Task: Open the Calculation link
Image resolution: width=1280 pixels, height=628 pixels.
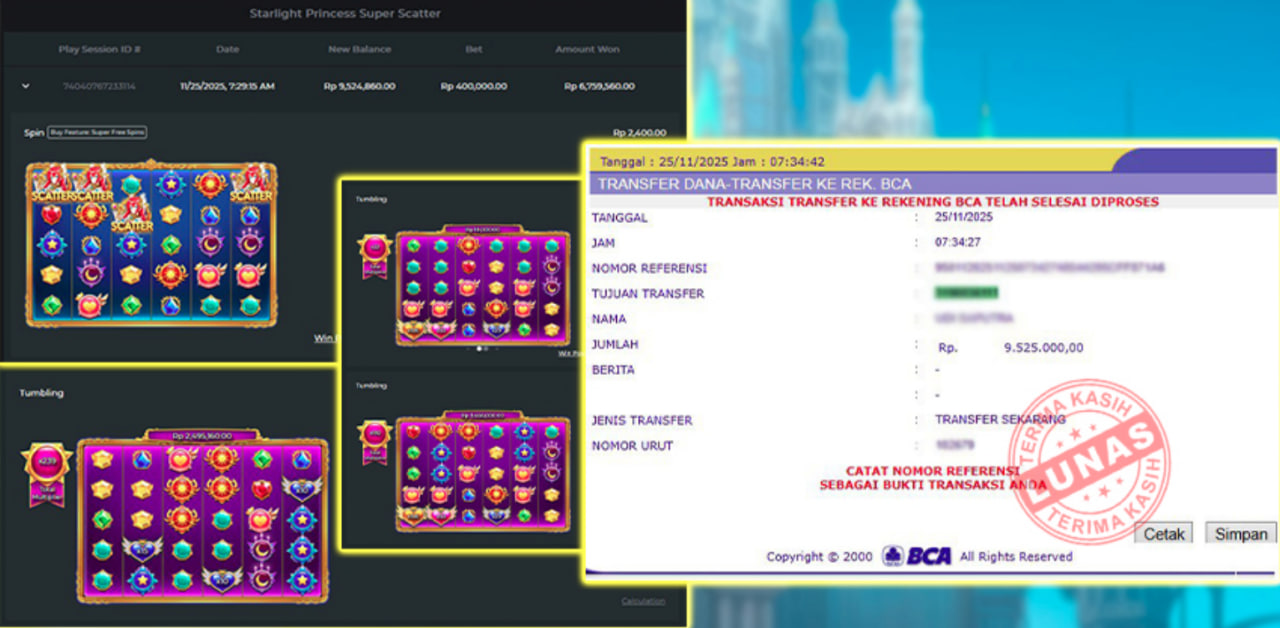Action: [x=642, y=601]
